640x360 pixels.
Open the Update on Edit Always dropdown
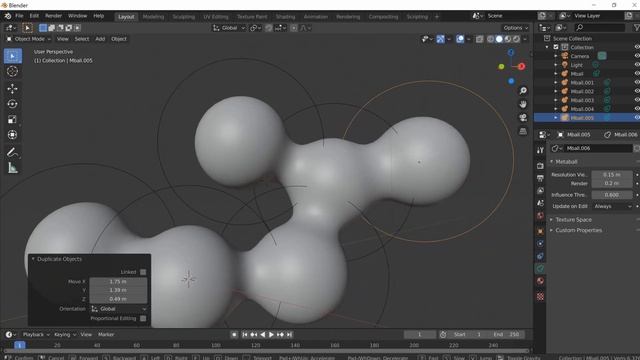(x=612, y=207)
